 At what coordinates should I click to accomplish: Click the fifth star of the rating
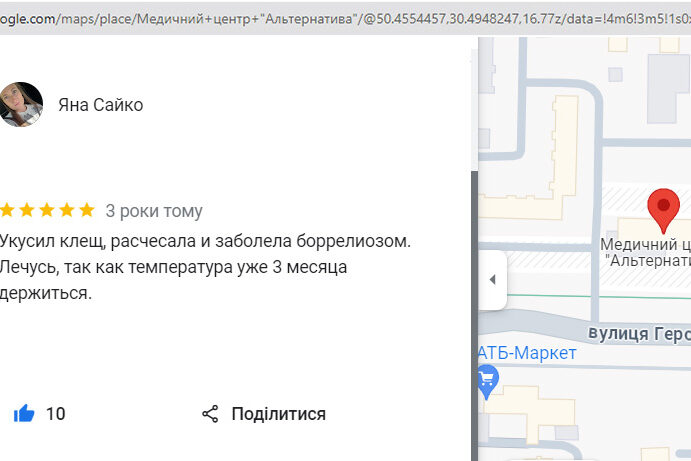(x=87, y=210)
